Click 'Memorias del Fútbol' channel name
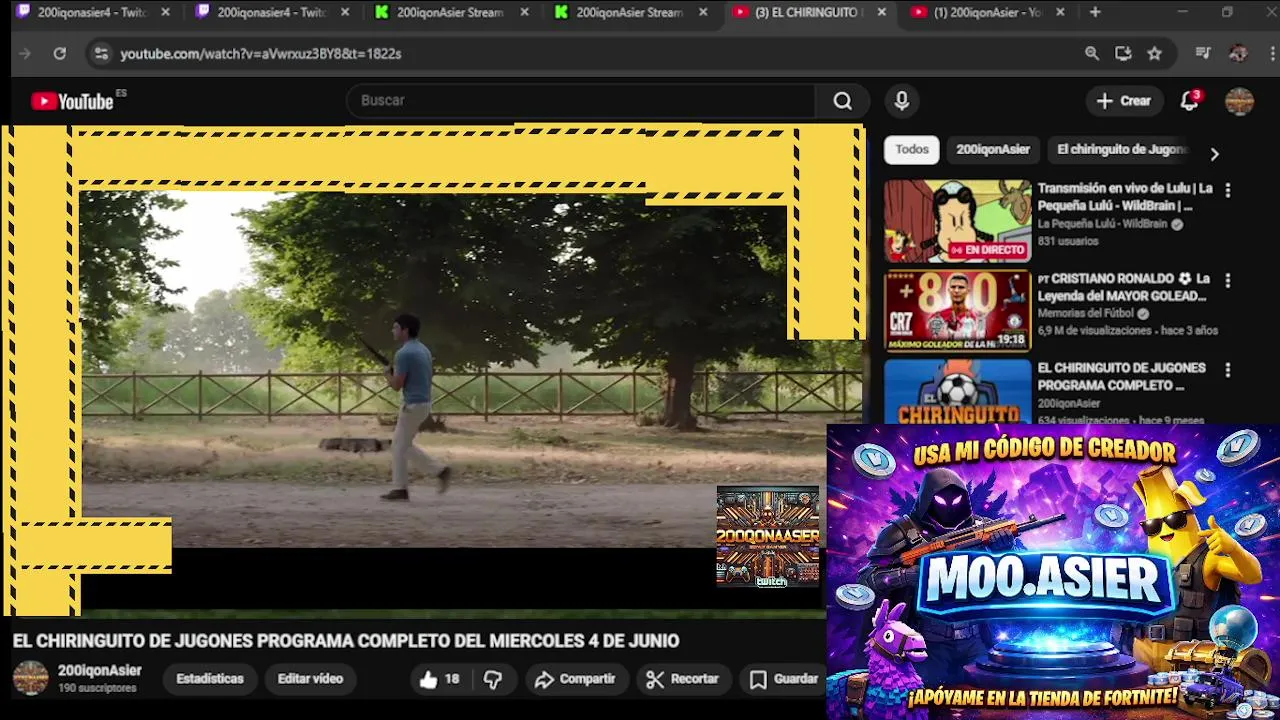1280x720 pixels. [1086, 313]
